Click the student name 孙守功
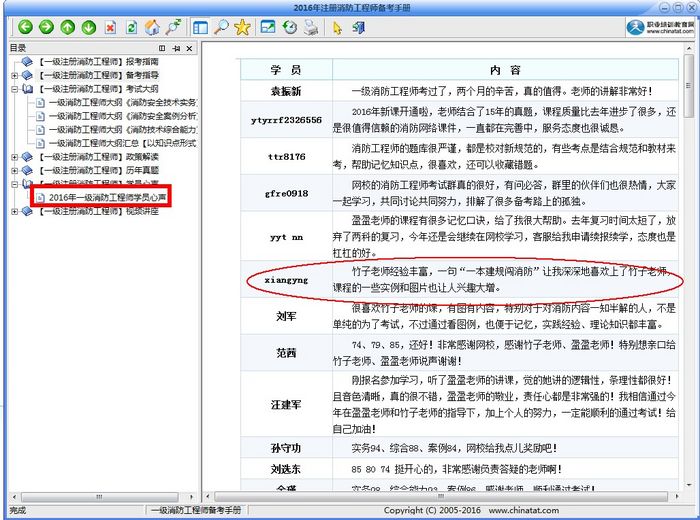This screenshot has height=520, width=700. (x=286, y=448)
